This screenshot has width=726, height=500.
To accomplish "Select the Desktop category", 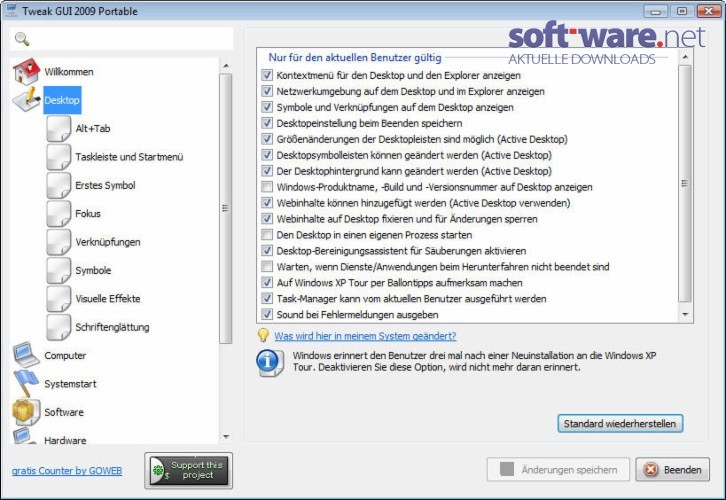I will coord(62,100).
